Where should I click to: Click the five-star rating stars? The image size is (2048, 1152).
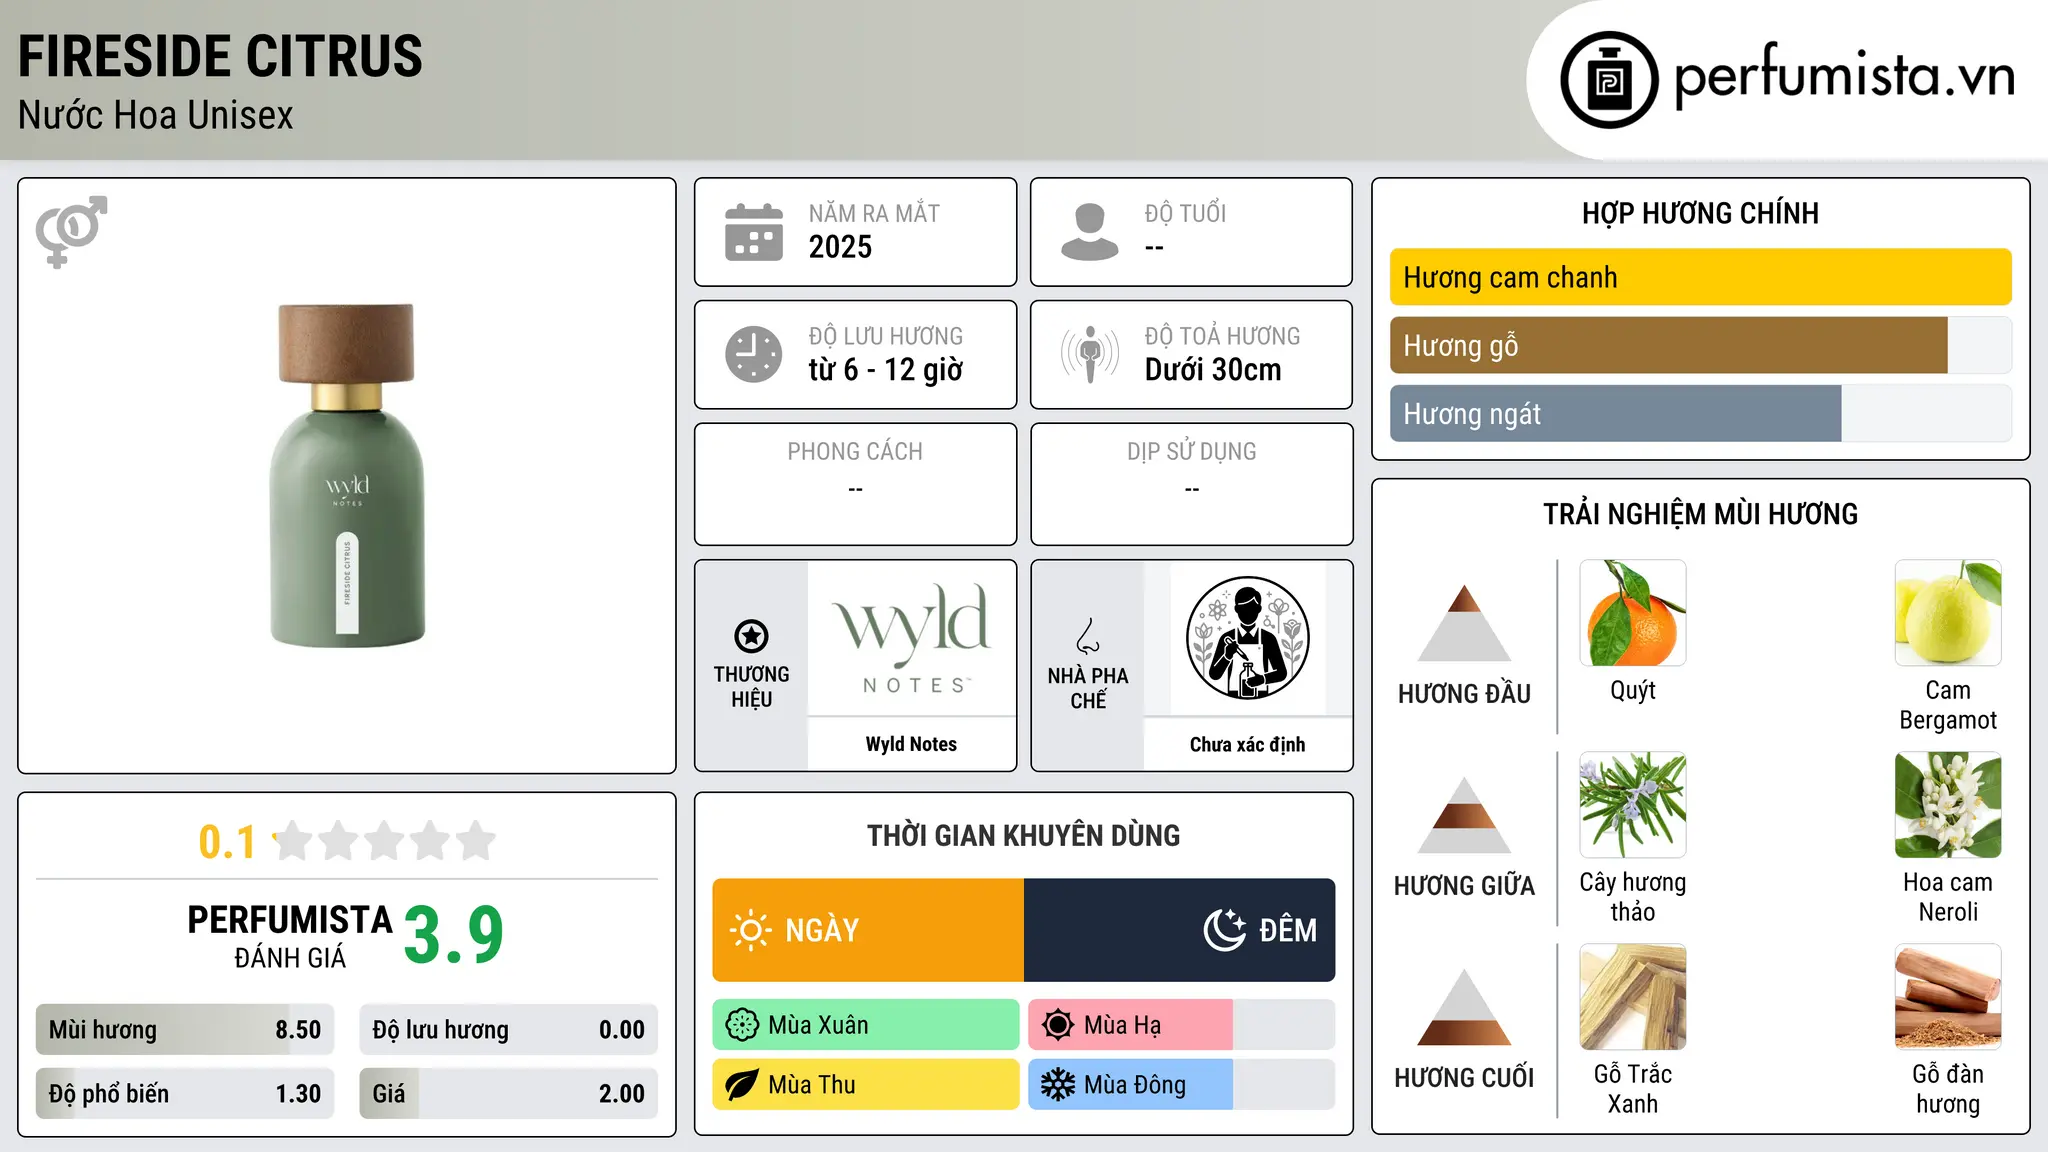[x=385, y=841]
